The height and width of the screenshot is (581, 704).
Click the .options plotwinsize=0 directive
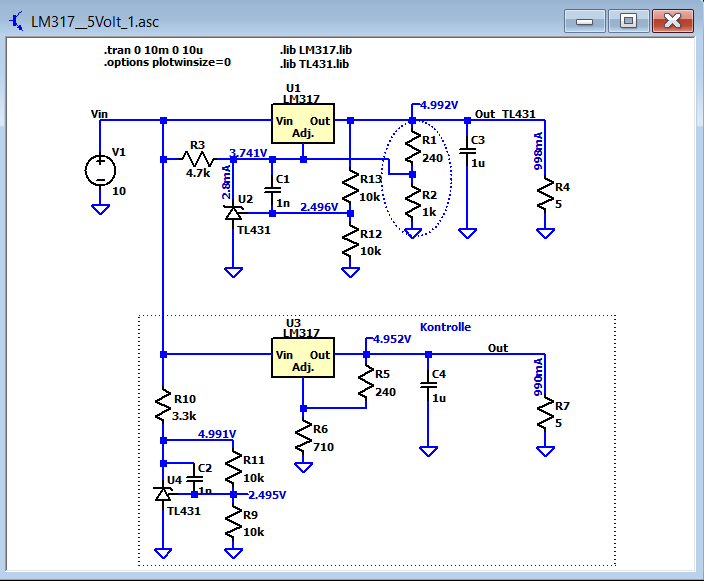point(167,62)
